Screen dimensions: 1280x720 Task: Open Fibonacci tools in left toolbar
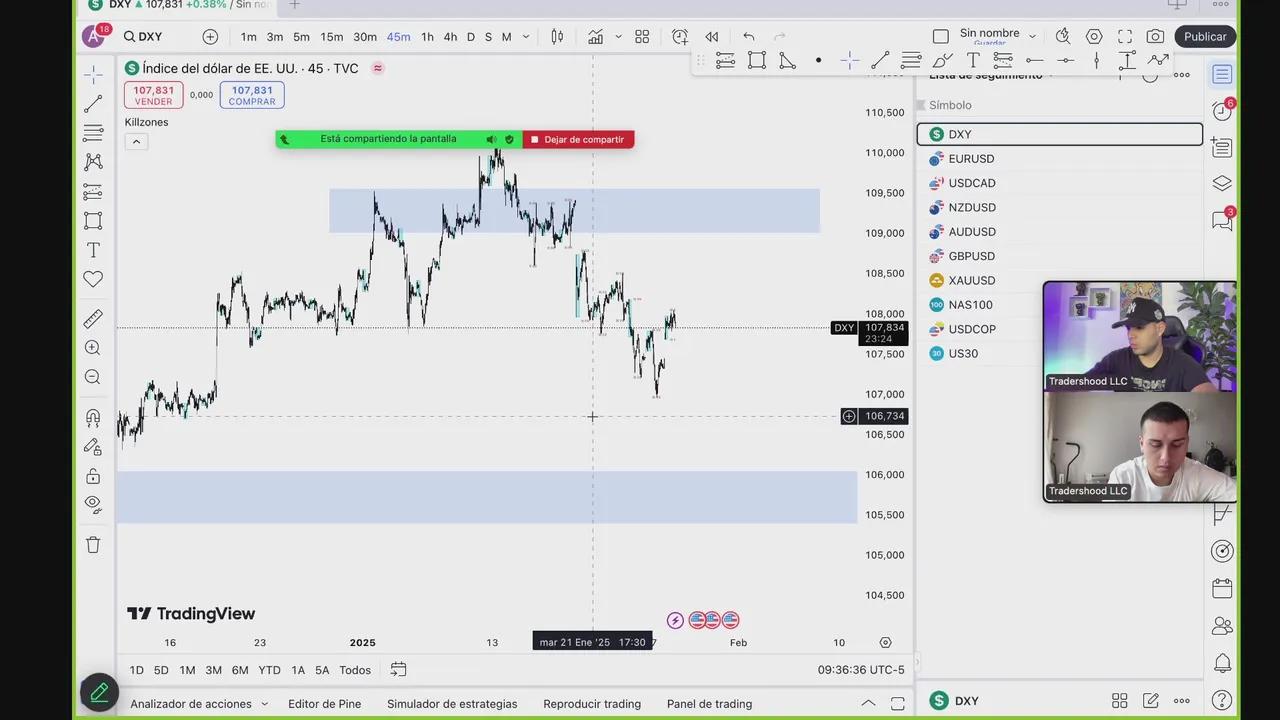(93, 133)
